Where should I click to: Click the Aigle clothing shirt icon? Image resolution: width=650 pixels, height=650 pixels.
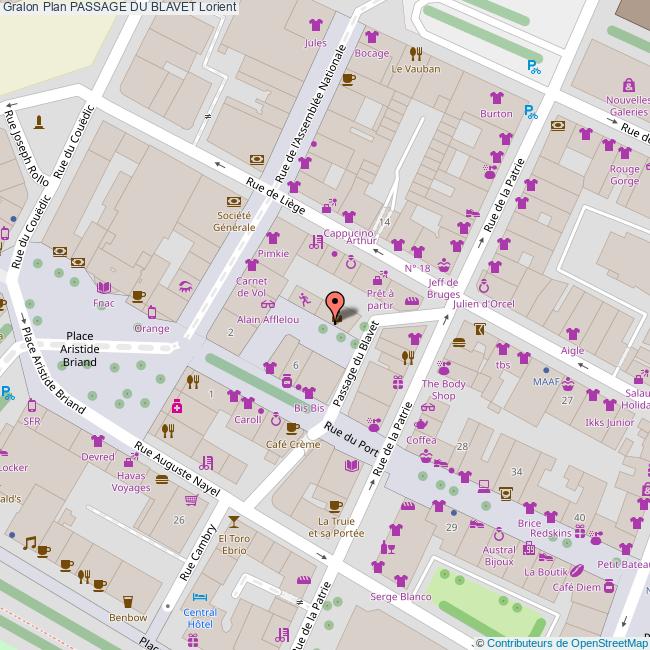pyautogui.click(x=572, y=334)
